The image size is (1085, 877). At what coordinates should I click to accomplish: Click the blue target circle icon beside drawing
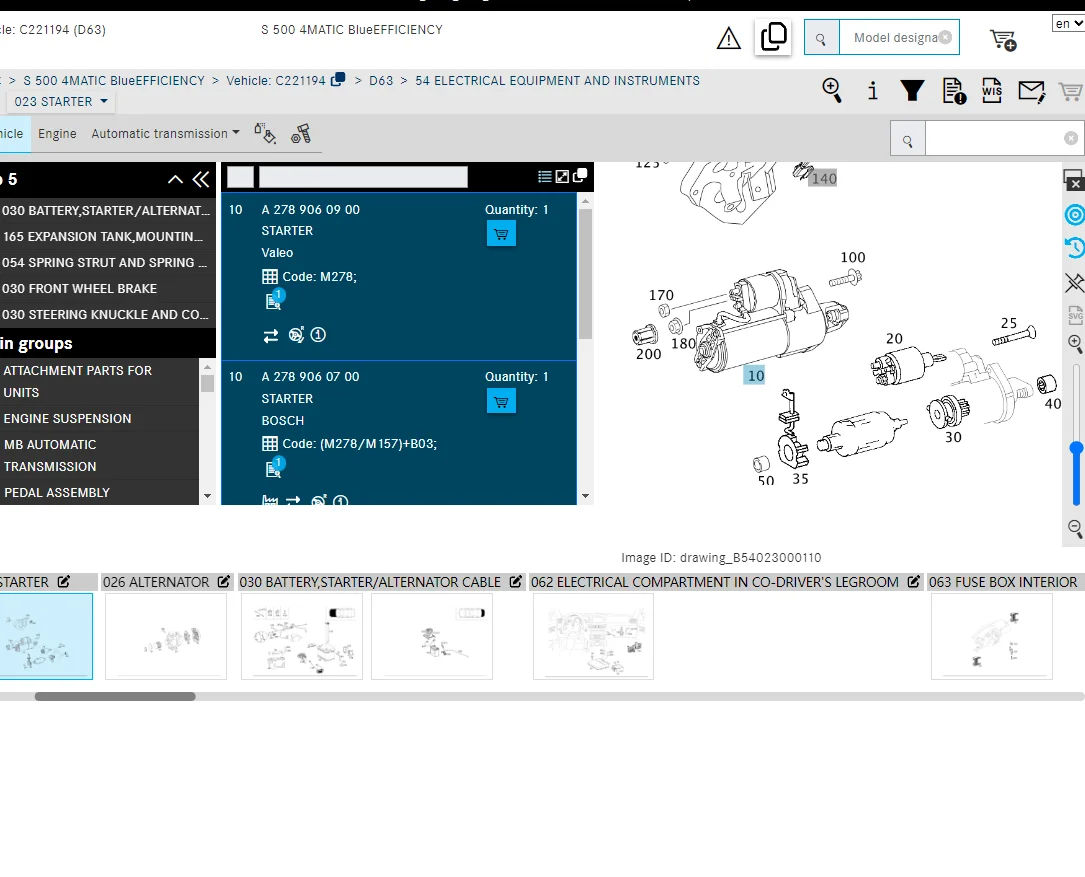(x=1075, y=215)
